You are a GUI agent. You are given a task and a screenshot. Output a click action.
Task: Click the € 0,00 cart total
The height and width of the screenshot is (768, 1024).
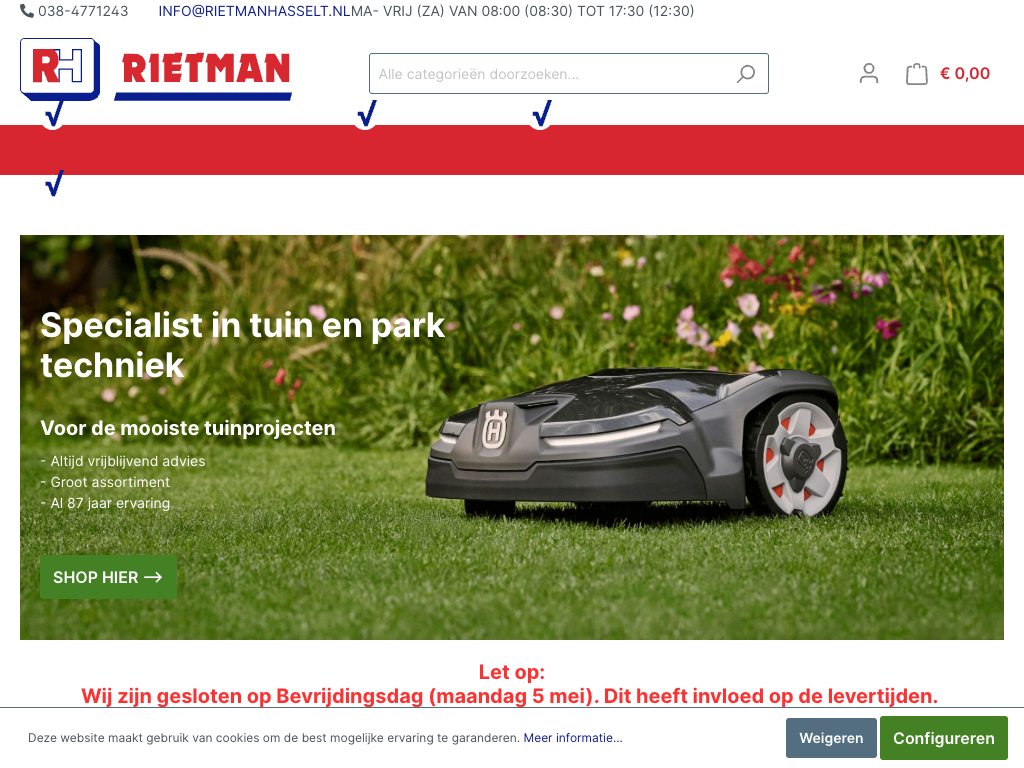(965, 73)
